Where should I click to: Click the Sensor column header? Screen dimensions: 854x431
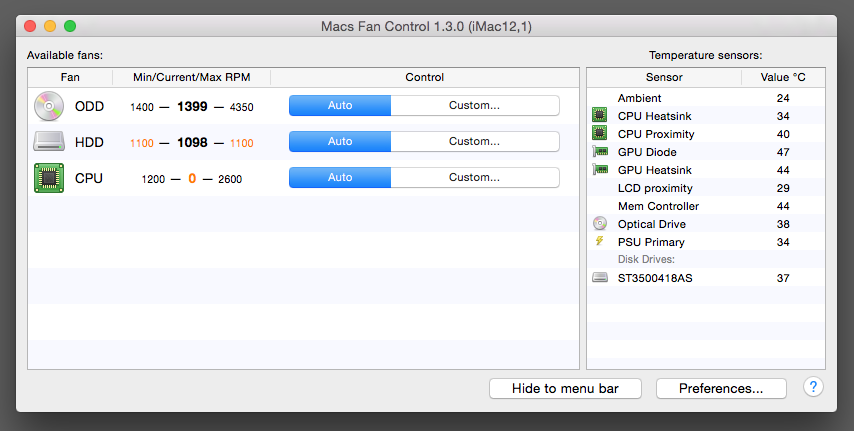tap(664, 77)
